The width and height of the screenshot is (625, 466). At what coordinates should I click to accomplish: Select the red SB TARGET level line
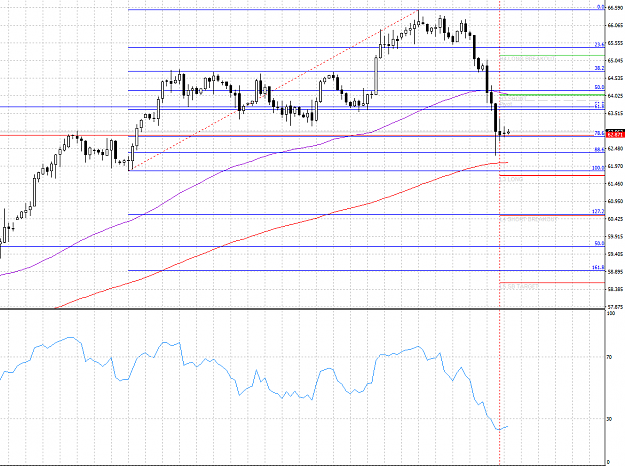(552, 282)
